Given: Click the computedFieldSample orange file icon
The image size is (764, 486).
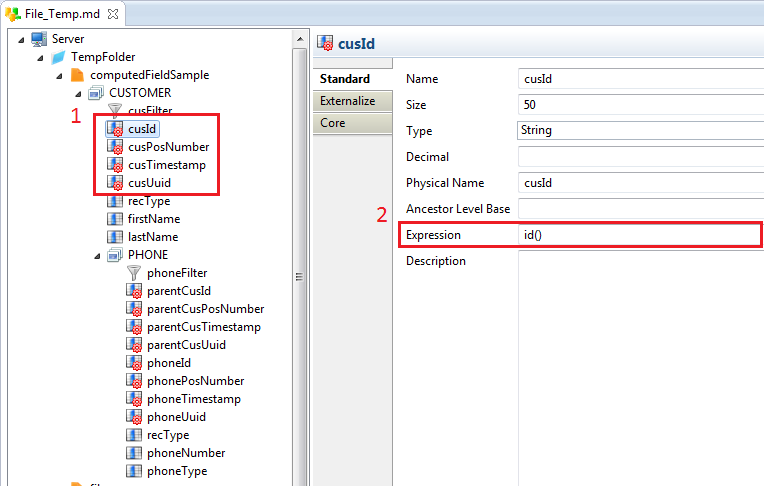Looking at the screenshot, I should (77, 75).
